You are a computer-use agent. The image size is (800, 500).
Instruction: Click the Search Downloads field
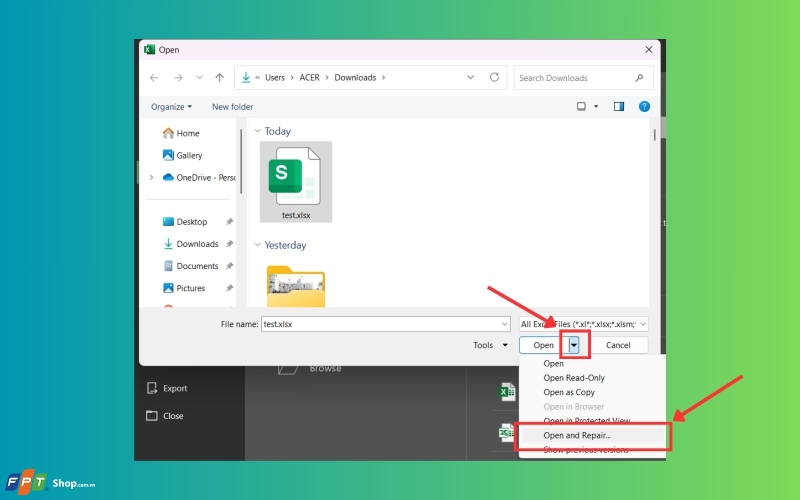[584, 78]
